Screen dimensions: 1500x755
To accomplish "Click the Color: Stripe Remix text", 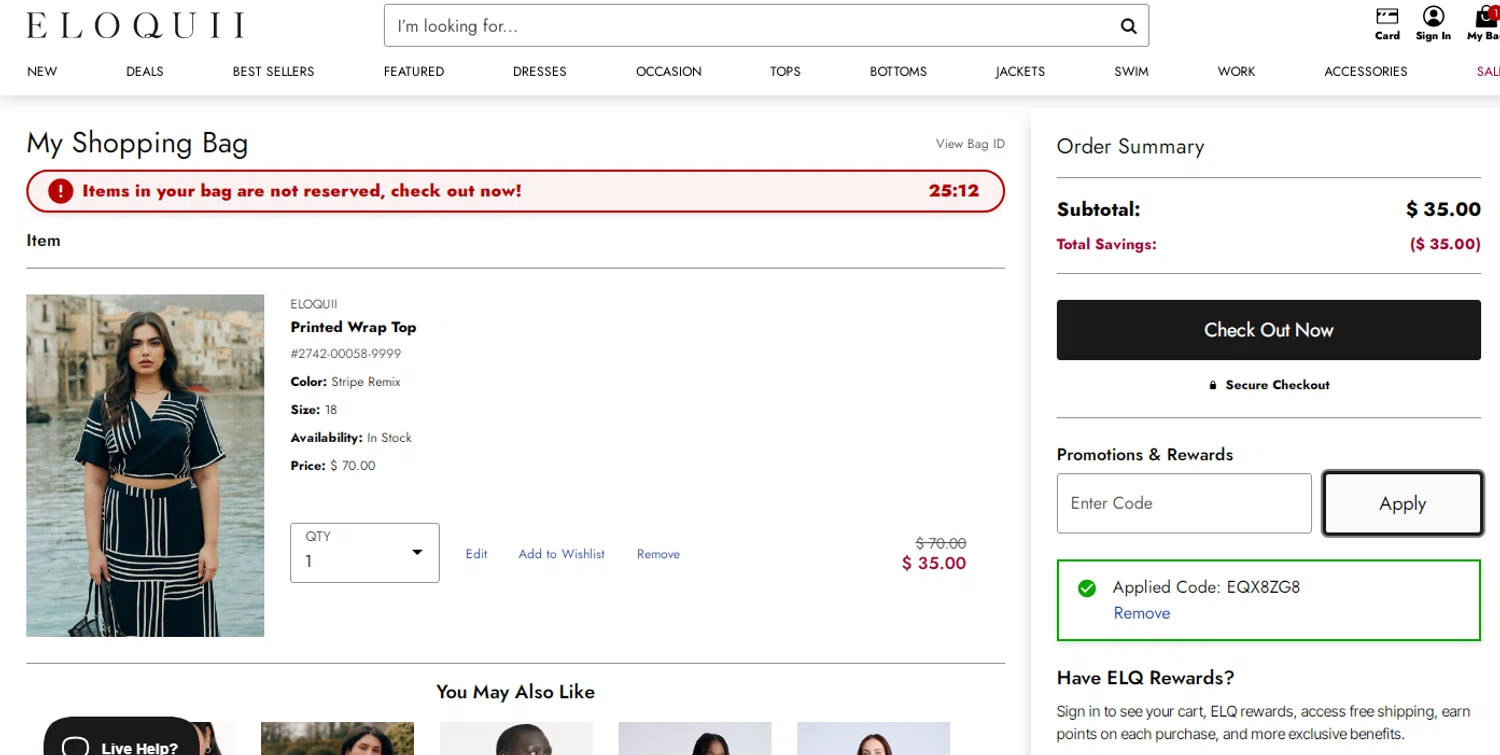I will (x=345, y=382).
